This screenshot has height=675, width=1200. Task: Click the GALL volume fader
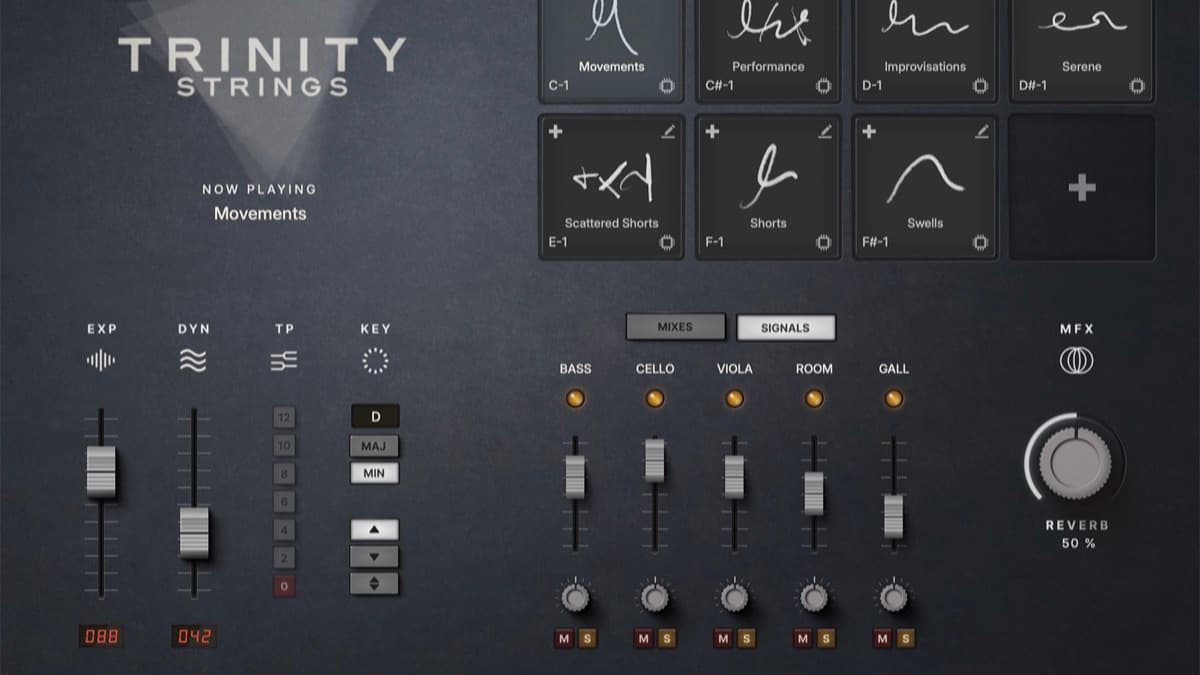click(x=894, y=516)
